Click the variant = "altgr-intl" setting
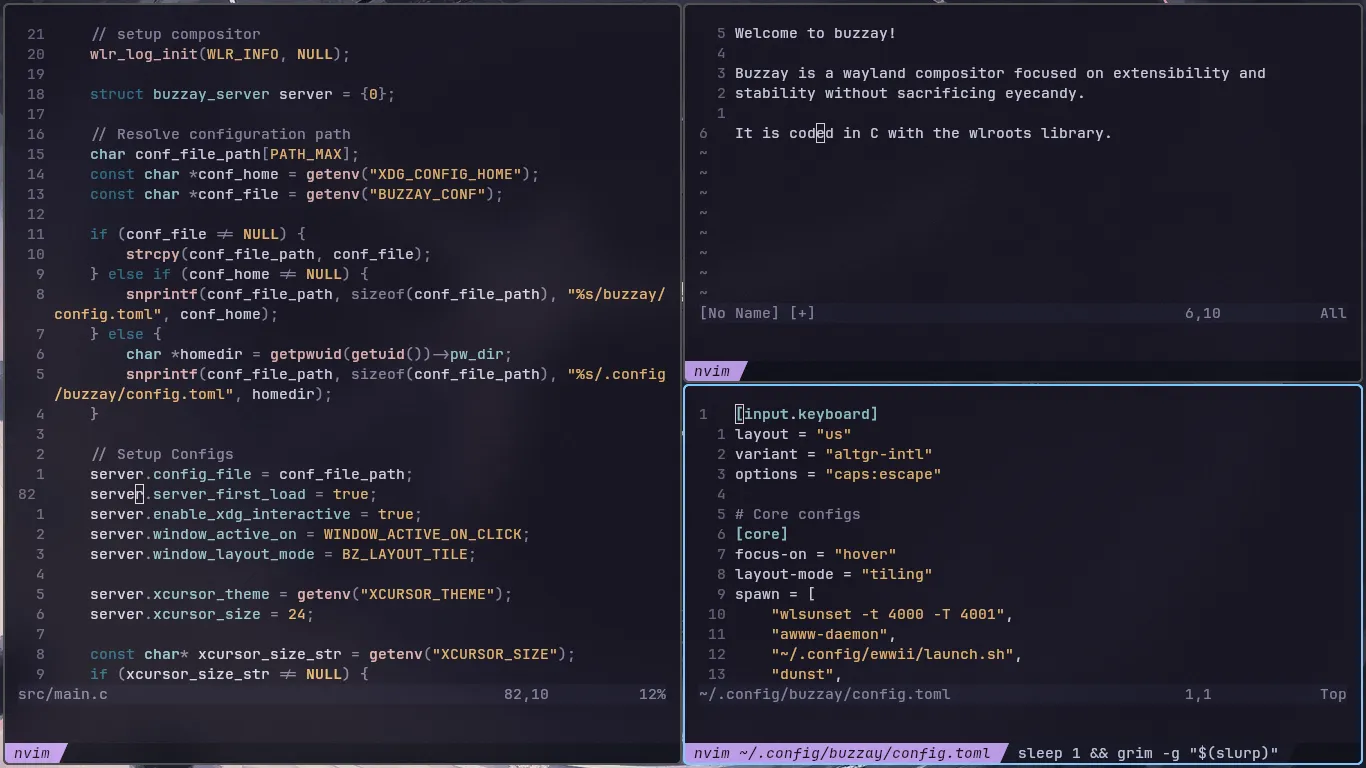 click(834, 454)
